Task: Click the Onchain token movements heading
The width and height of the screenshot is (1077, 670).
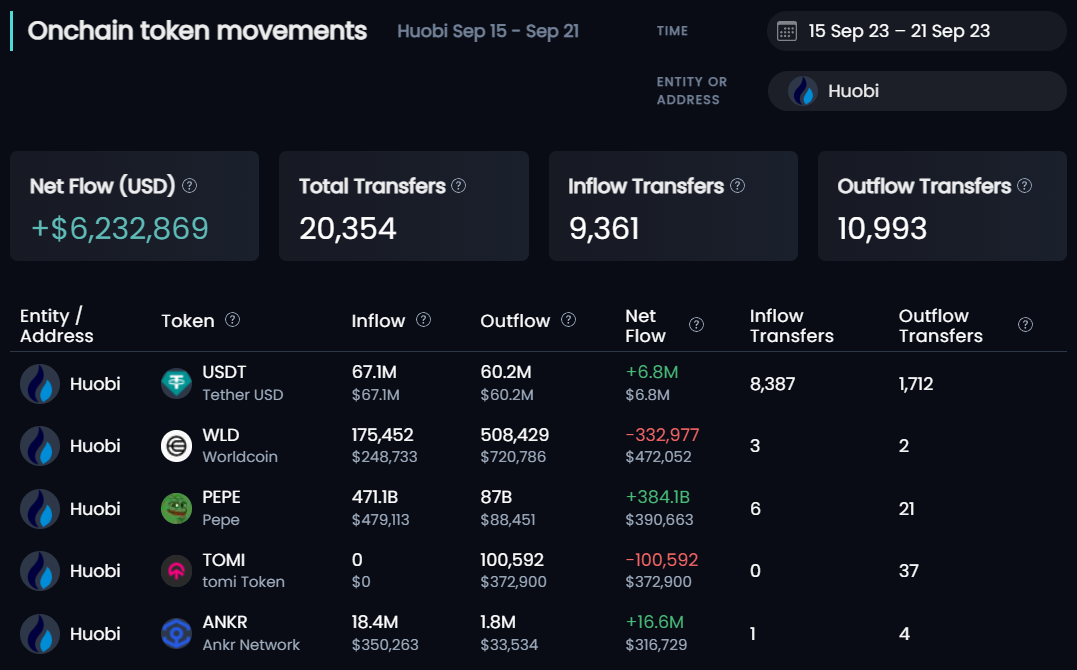Action: pos(197,31)
